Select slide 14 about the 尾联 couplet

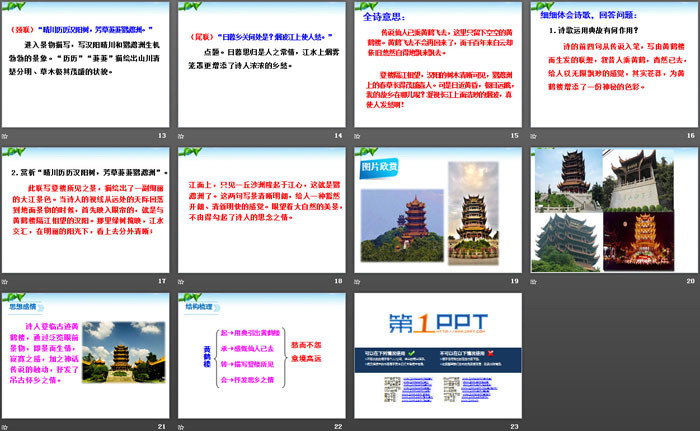tap(262, 64)
